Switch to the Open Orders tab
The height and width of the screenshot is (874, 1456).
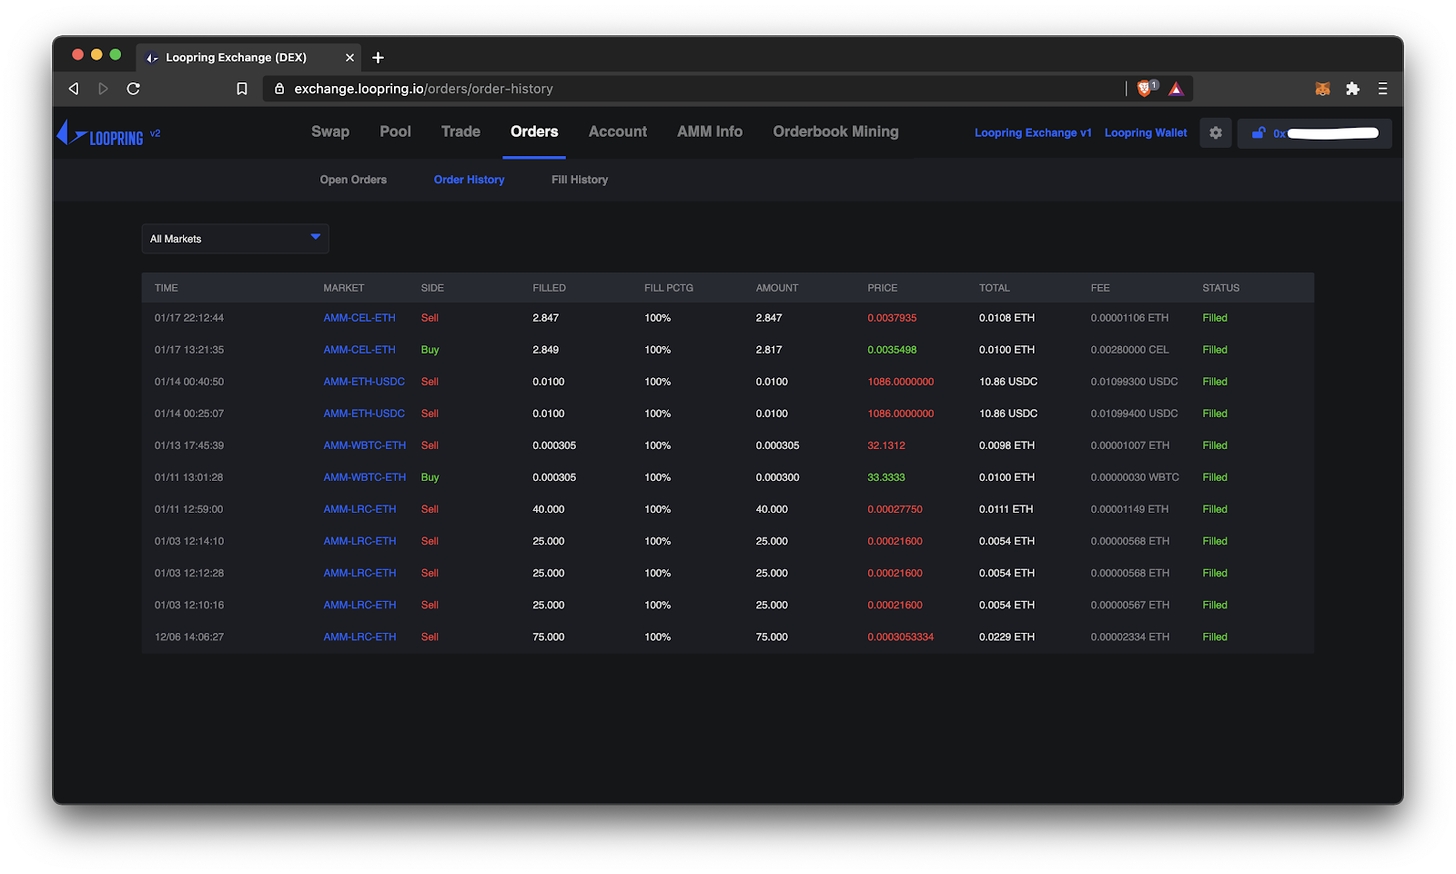(353, 180)
